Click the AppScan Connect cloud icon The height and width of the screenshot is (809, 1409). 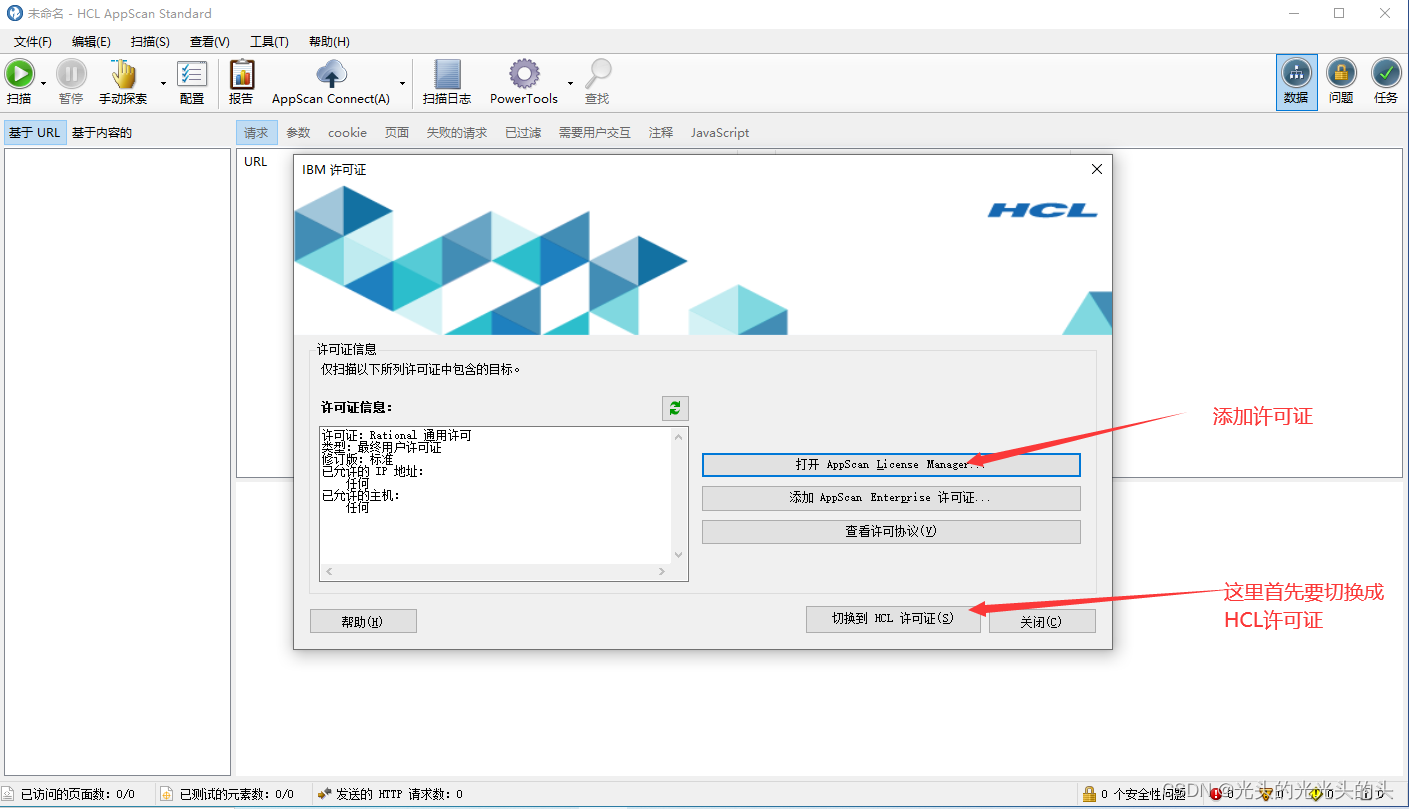pos(331,74)
